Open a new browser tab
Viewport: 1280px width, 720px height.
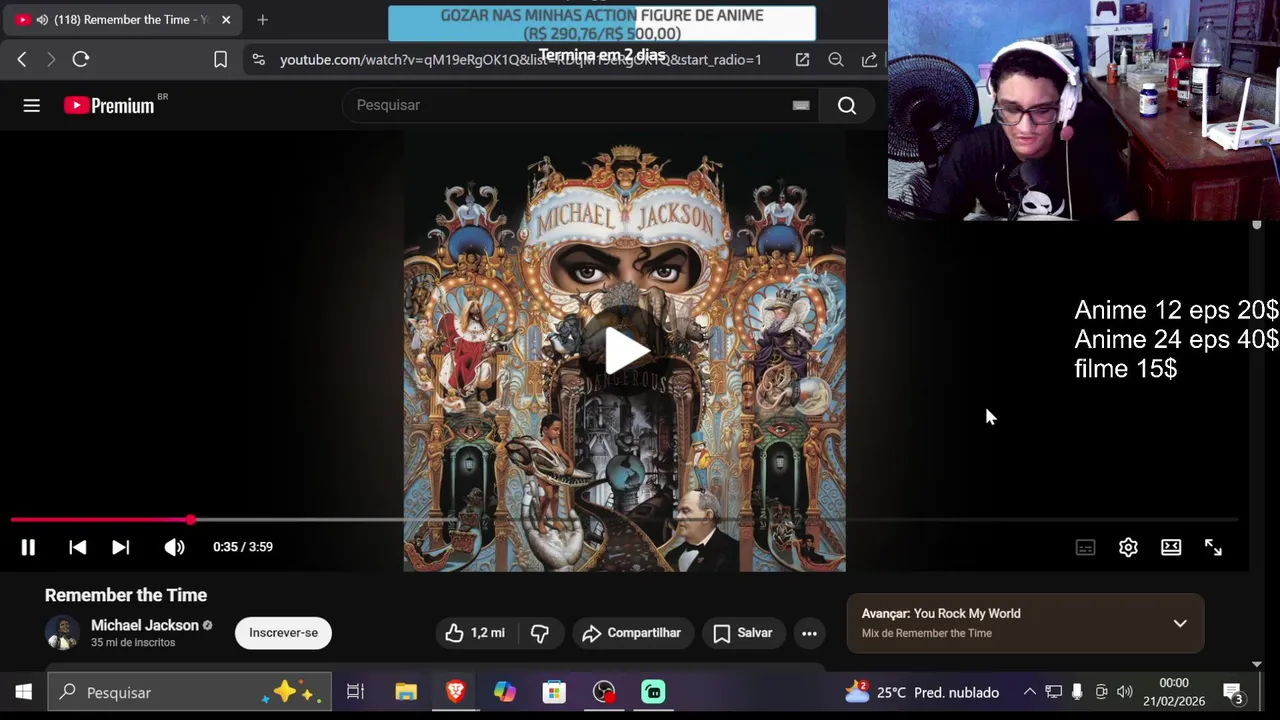262,20
